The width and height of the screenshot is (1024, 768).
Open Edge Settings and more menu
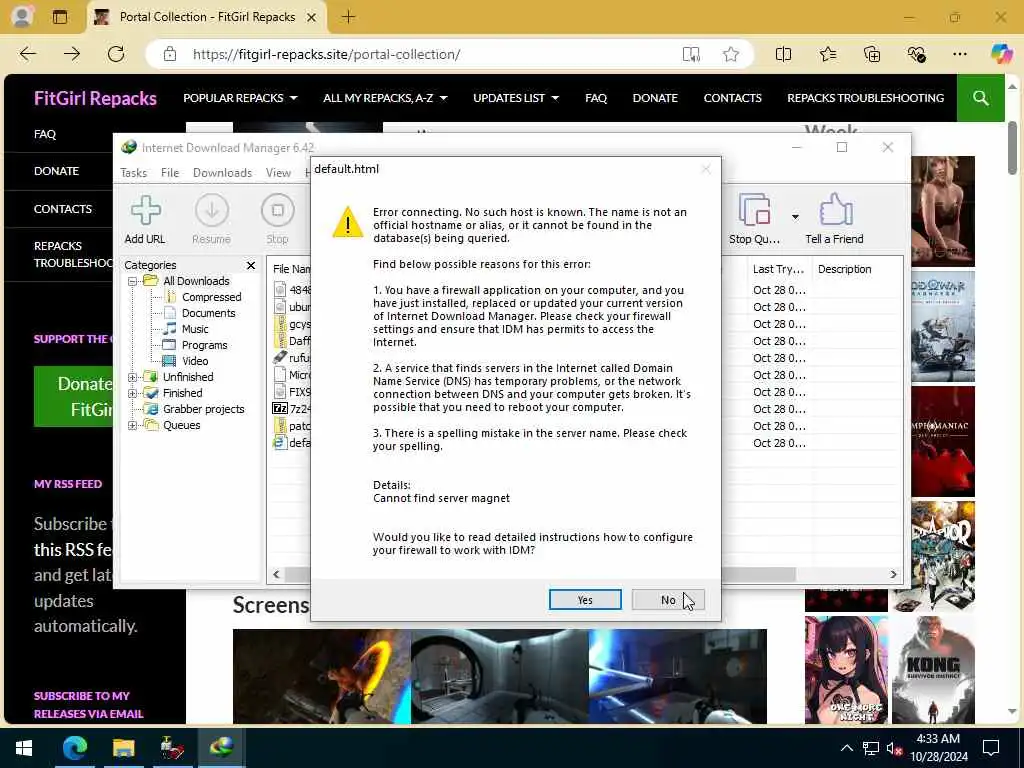(959, 54)
